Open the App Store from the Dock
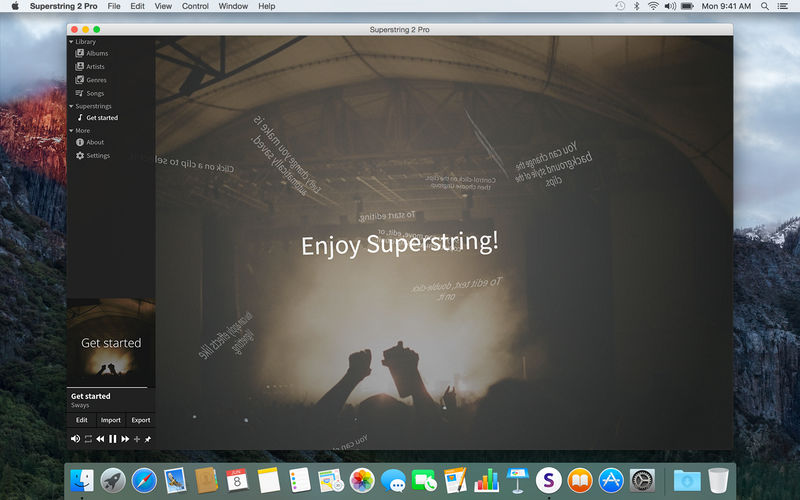Screen dimensions: 800x500 coord(611,480)
